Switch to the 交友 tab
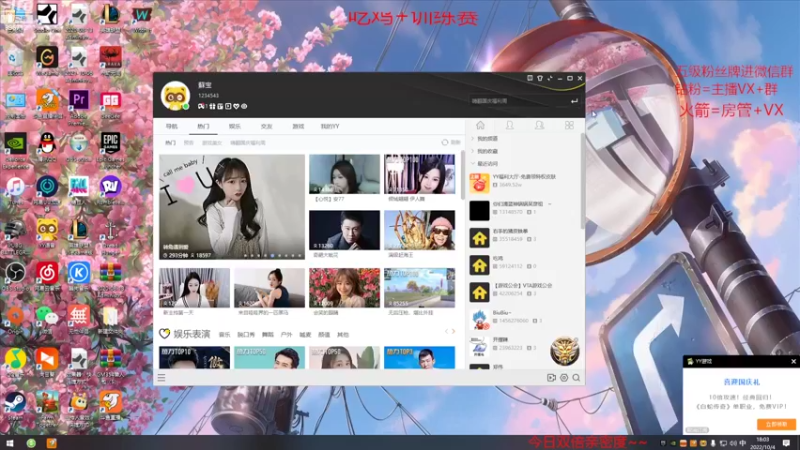 tap(266, 126)
